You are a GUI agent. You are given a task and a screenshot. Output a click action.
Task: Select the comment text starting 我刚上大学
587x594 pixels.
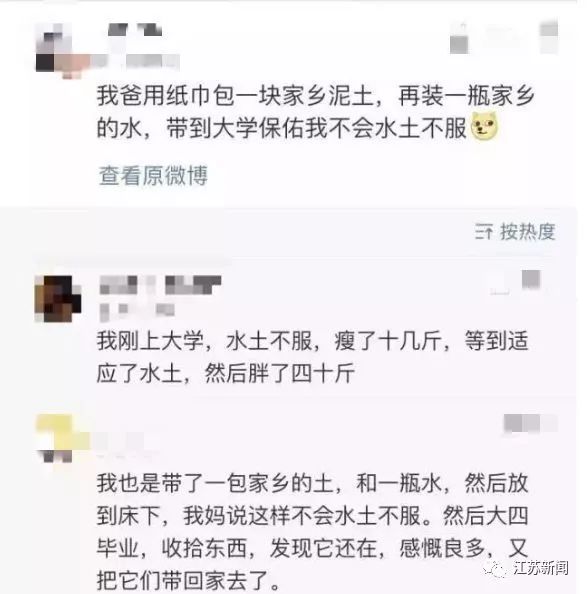click(312, 357)
